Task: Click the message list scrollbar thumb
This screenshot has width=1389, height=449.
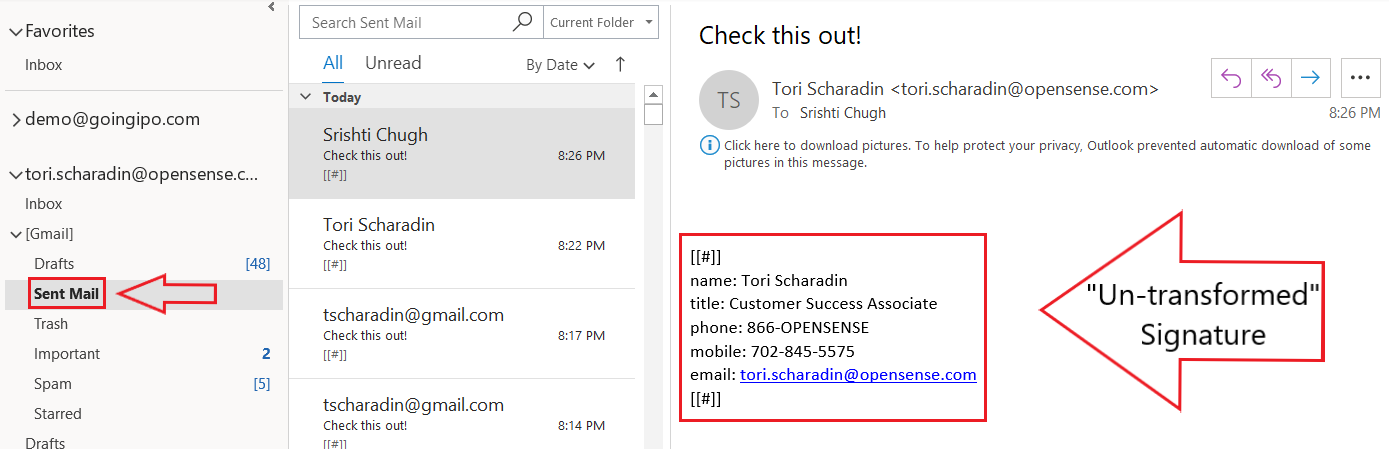Action: click(x=653, y=114)
